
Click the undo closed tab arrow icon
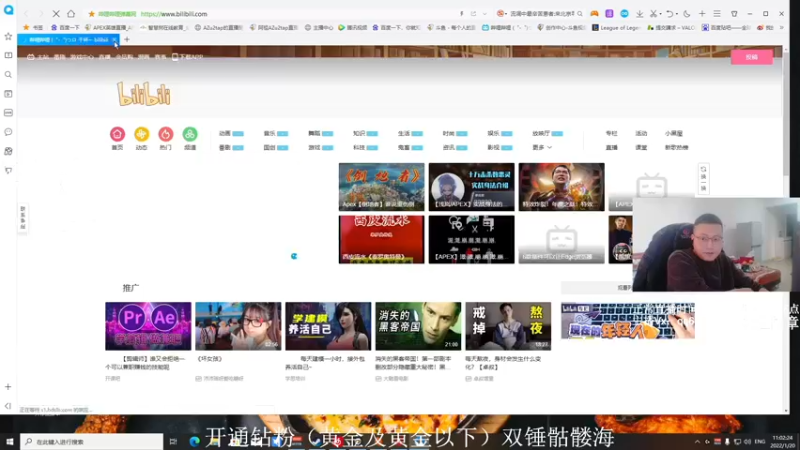click(x=669, y=14)
